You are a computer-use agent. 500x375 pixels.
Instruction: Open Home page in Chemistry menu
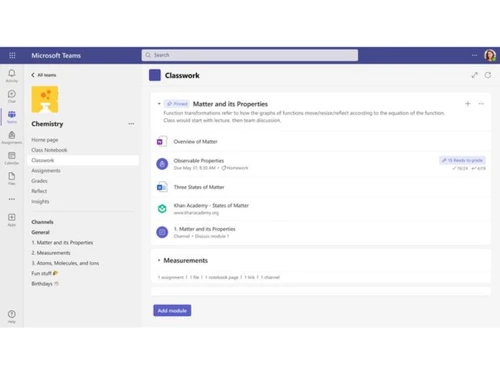tap(45, 140)
